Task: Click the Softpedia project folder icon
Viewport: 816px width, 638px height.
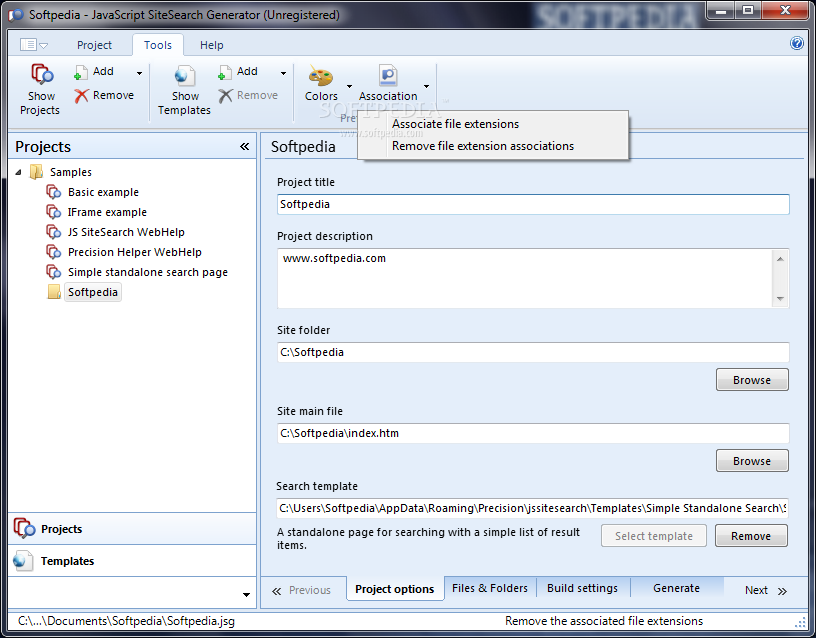Action: (x=54, y=292)
